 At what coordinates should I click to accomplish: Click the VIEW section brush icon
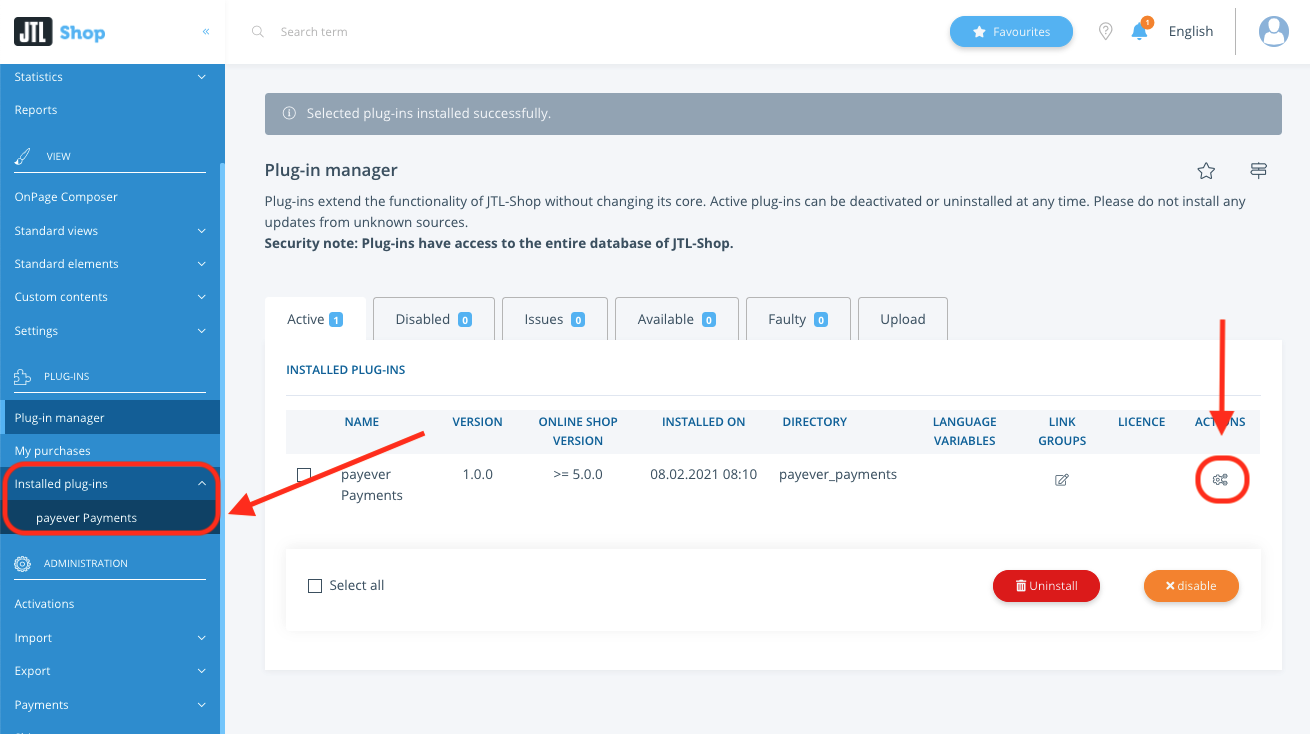[23, 157]
